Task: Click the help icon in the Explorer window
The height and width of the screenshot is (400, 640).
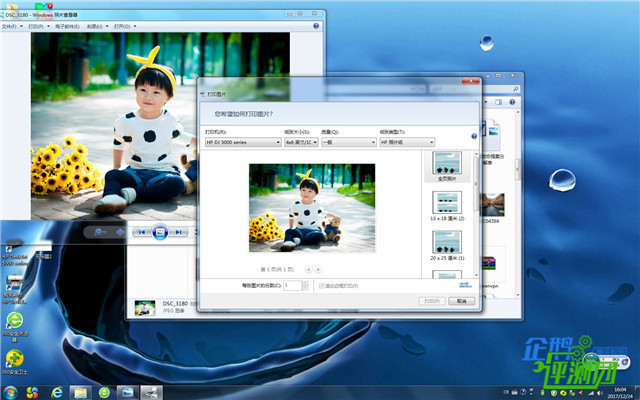Action: pyautogui.click(x=512, y=102)
